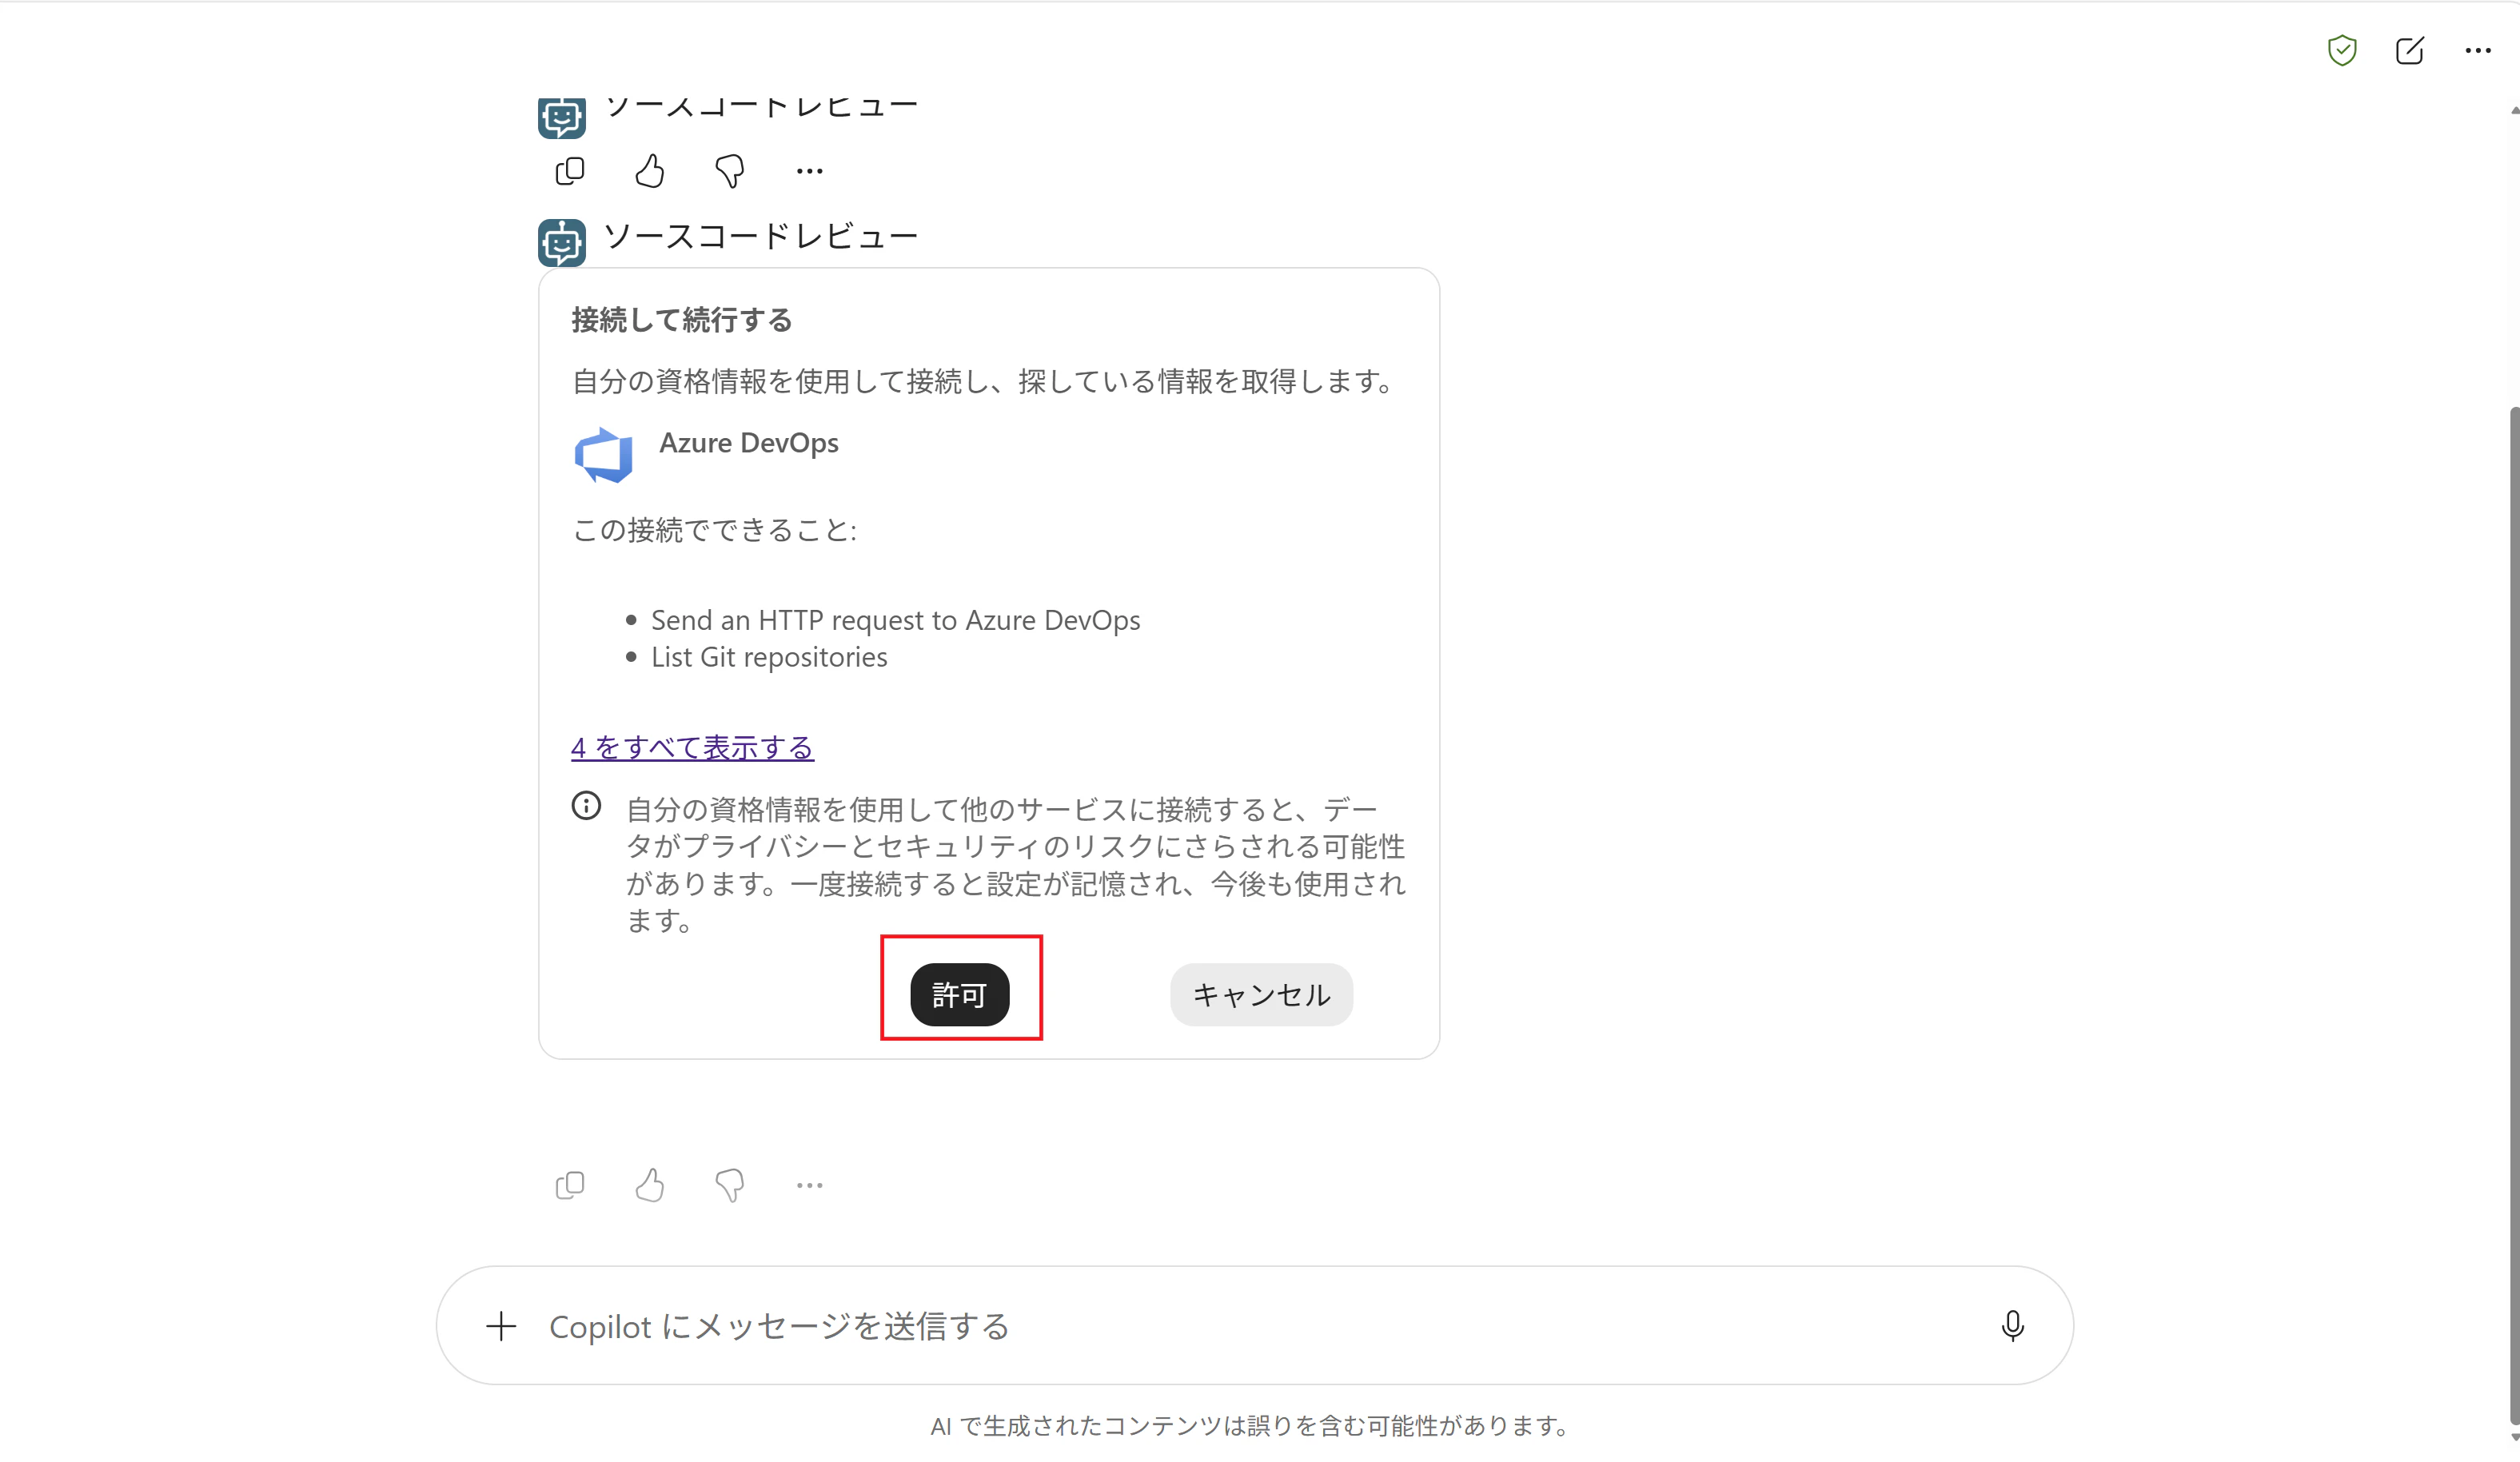Give thumbs down below the connection card
Viewport: 2520px width, 1462px height.
pos(730,1185)
